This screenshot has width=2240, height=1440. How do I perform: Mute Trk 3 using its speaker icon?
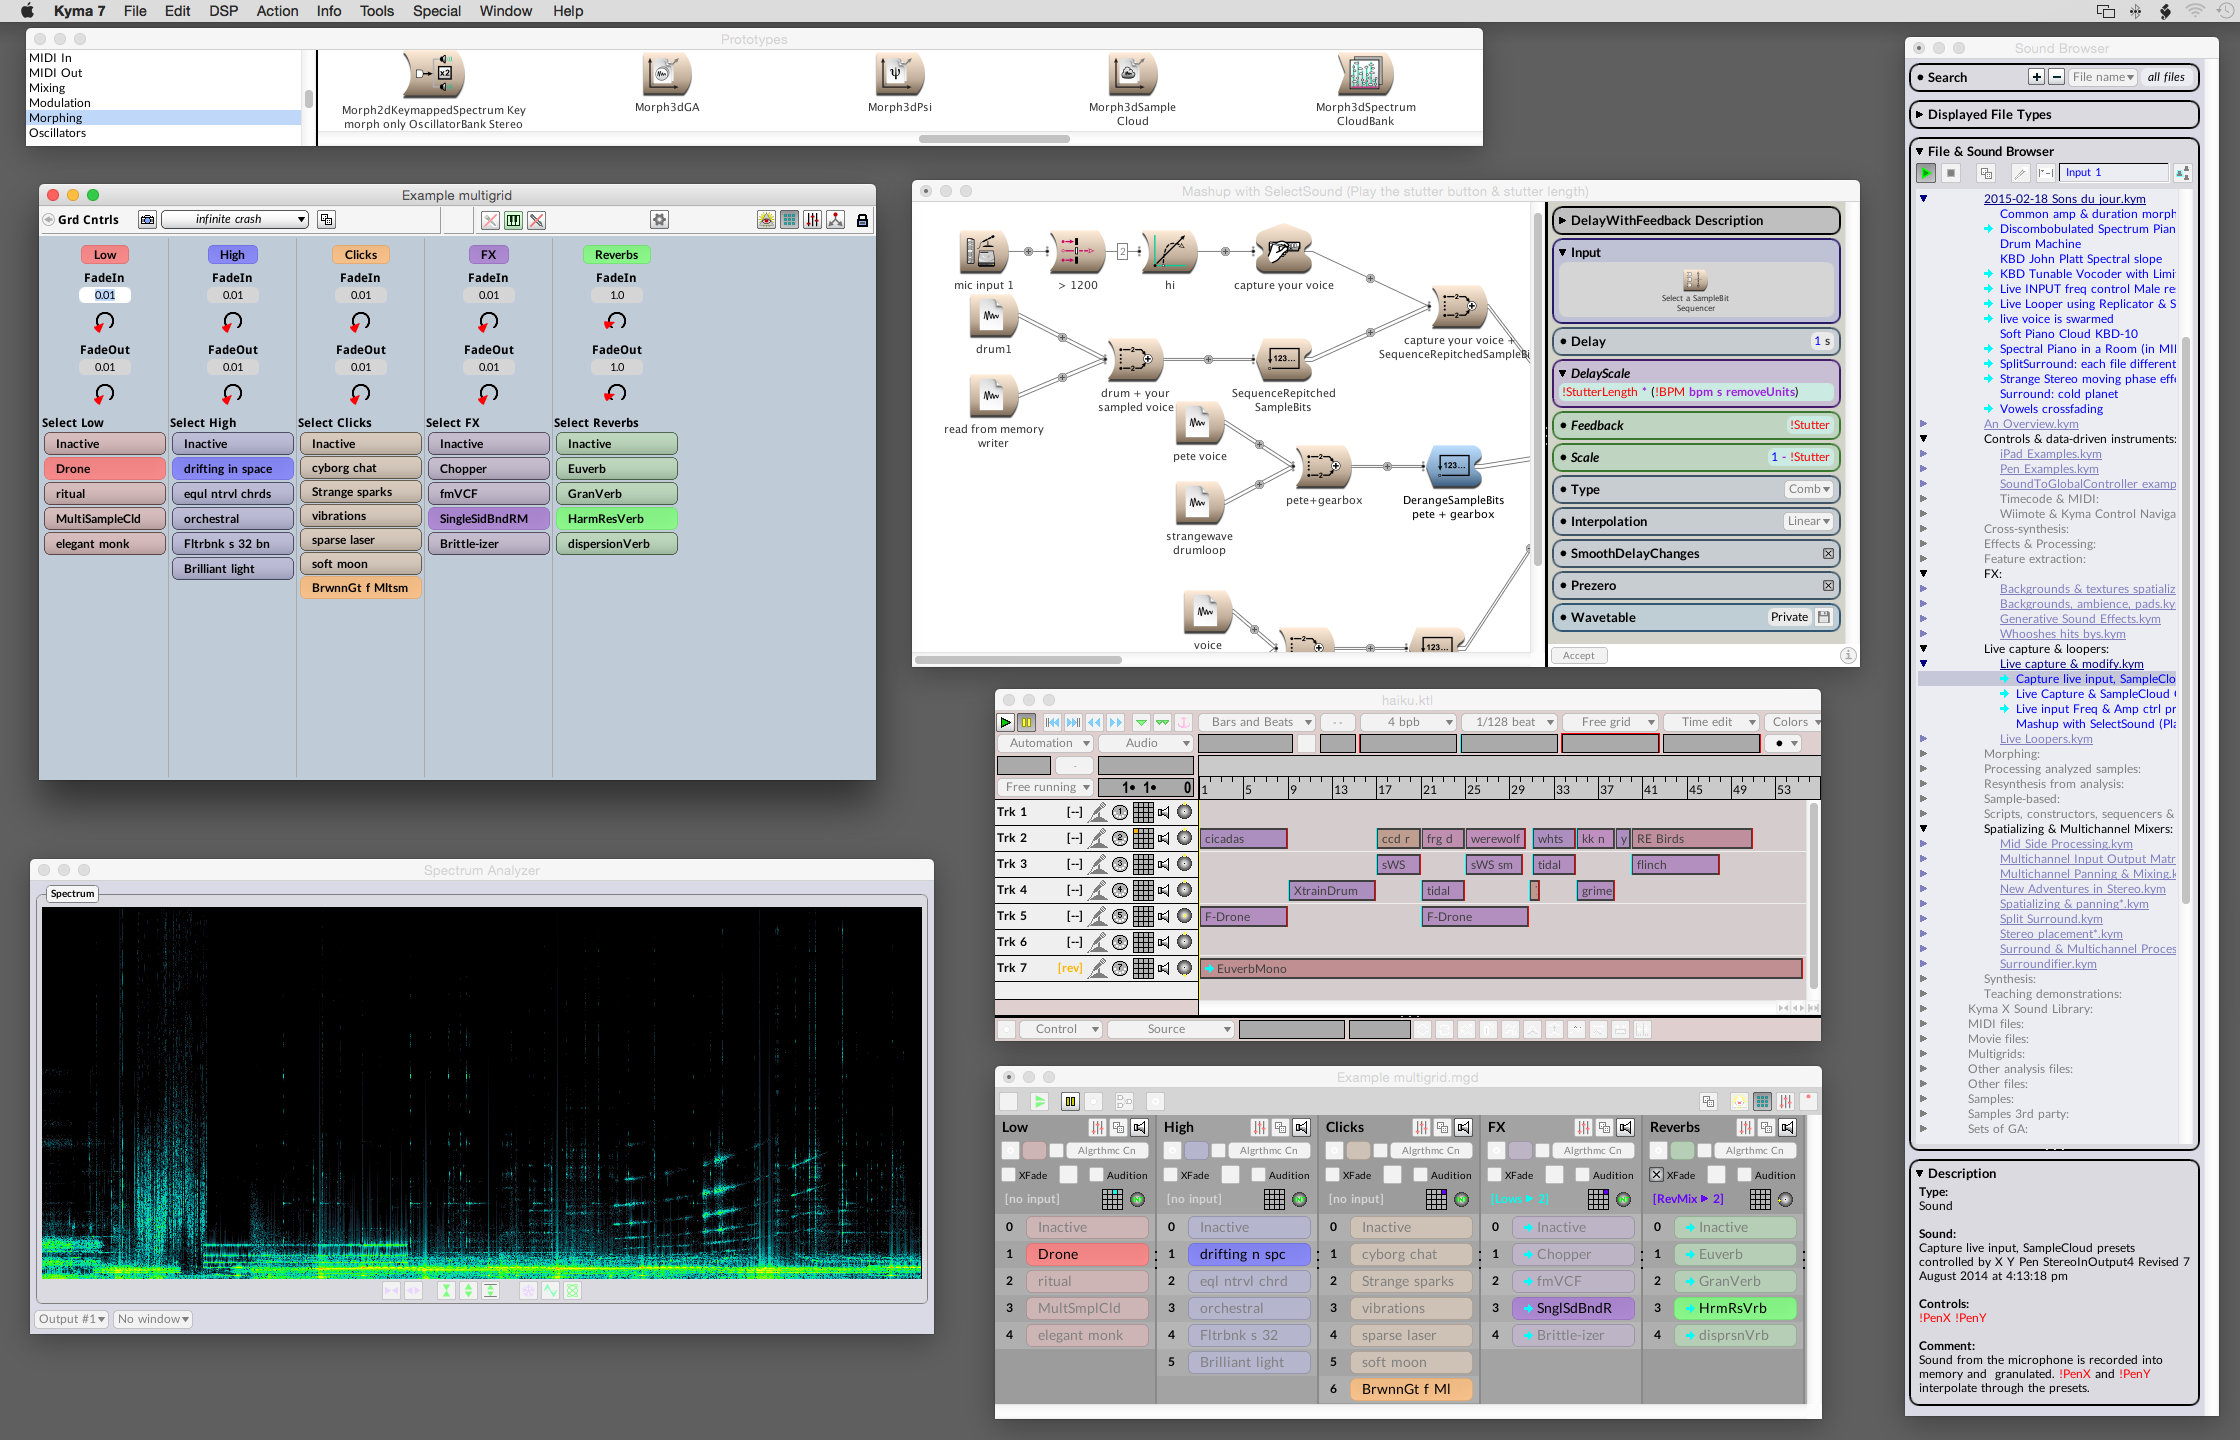pos(1164,864)
